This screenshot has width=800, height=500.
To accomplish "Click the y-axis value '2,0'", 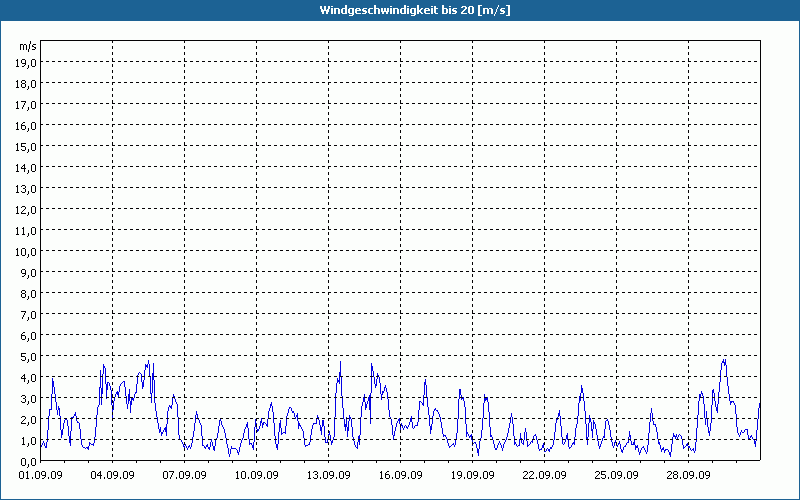I will [x=29, y=419].
